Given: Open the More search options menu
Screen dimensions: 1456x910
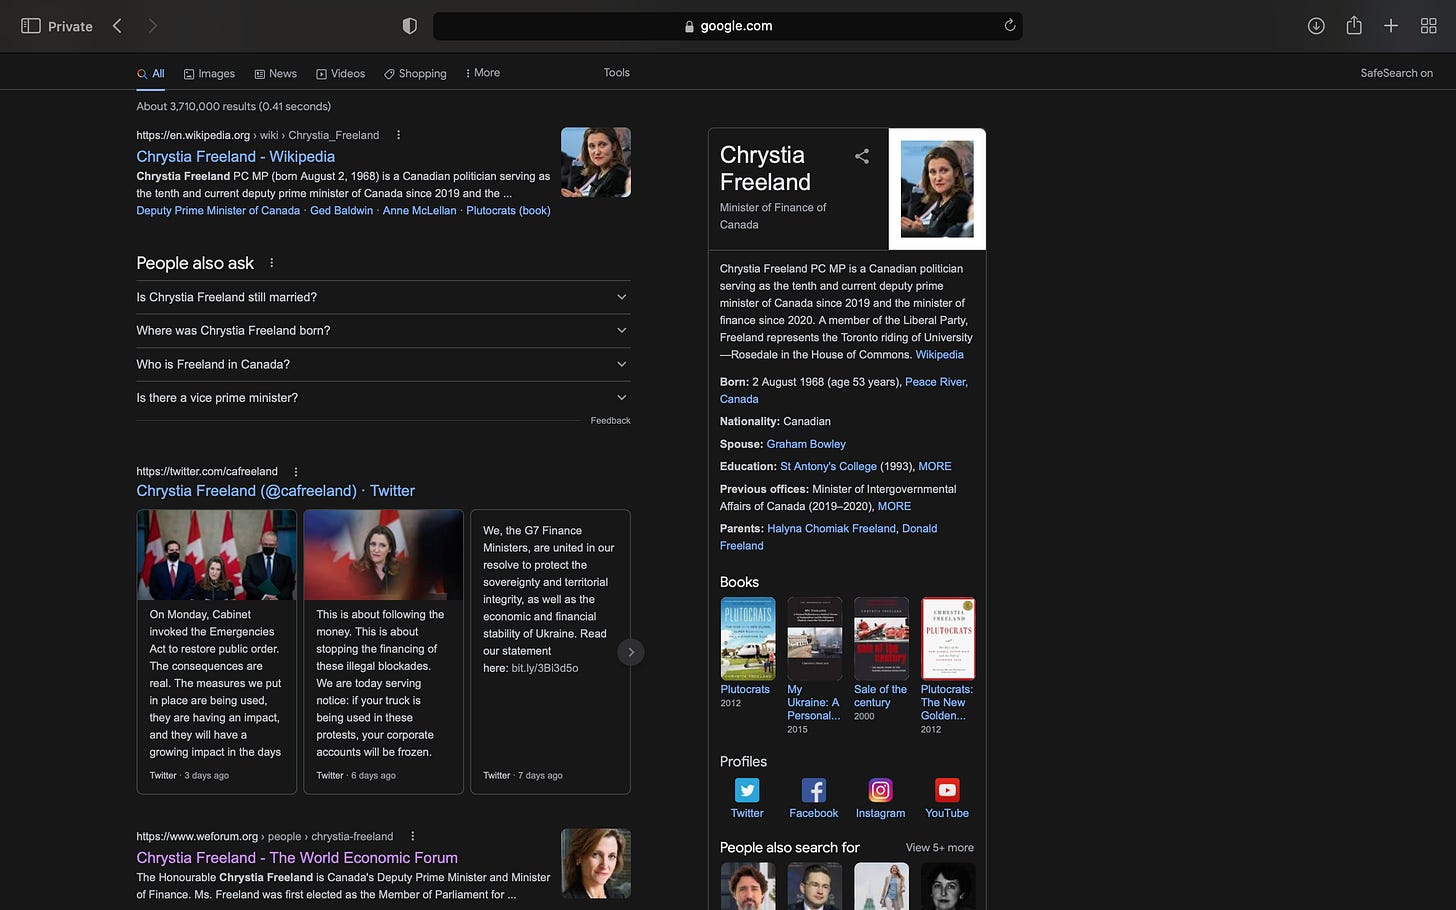Looking at the screenshot, I should (x=483, y=73).
